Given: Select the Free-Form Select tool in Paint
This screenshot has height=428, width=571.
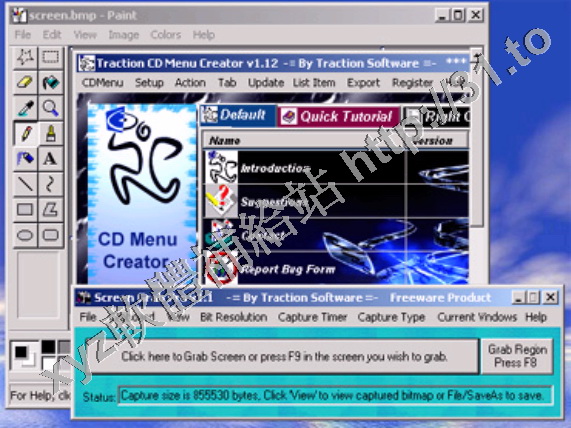Looking at the screenshot, I should (25, 58).
